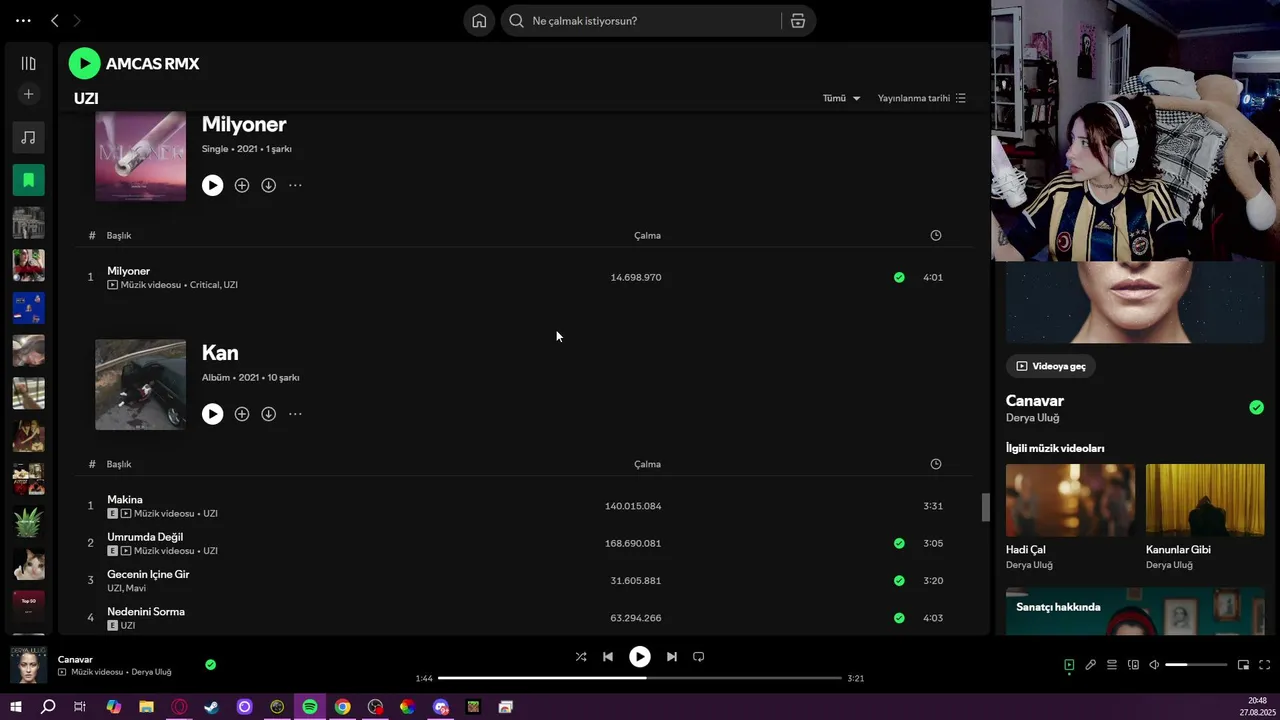
Task: Adjust the volume slider
Action: pos(1196,665)
